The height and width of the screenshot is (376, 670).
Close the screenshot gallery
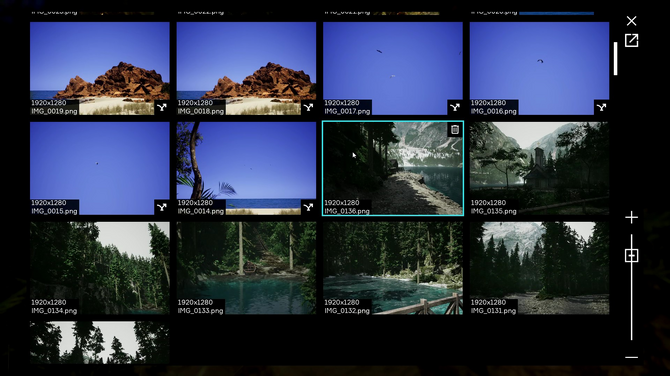631,21
